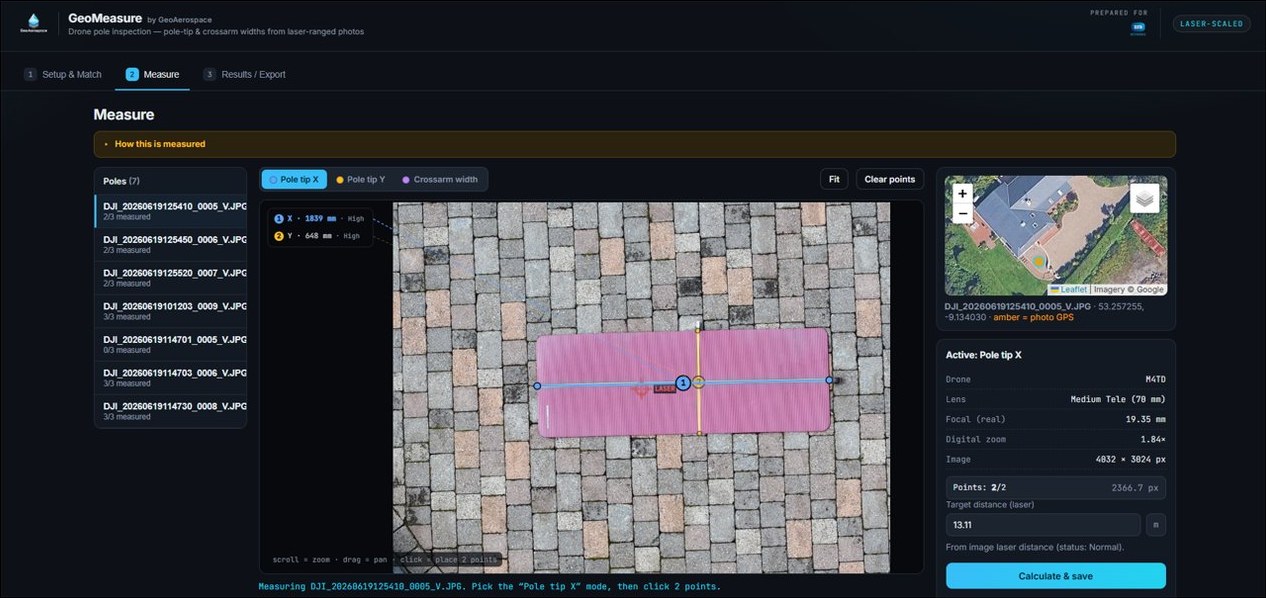The width and height of the screenshot is (1266, 598).
Task: Select pole DJI_20260619114730_0008_V.JPG
Action: 171,411
